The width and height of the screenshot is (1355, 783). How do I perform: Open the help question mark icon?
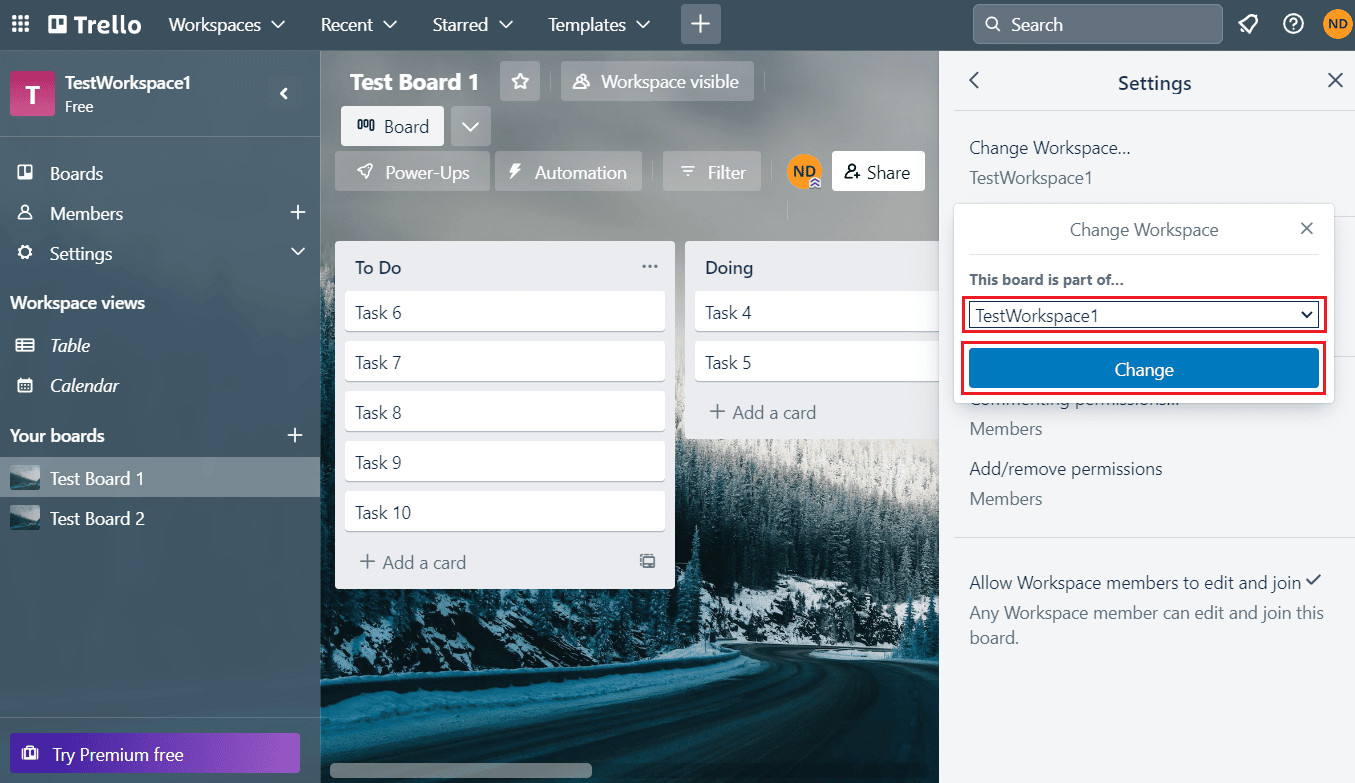pyautogui.click(x=1293, y=24)
